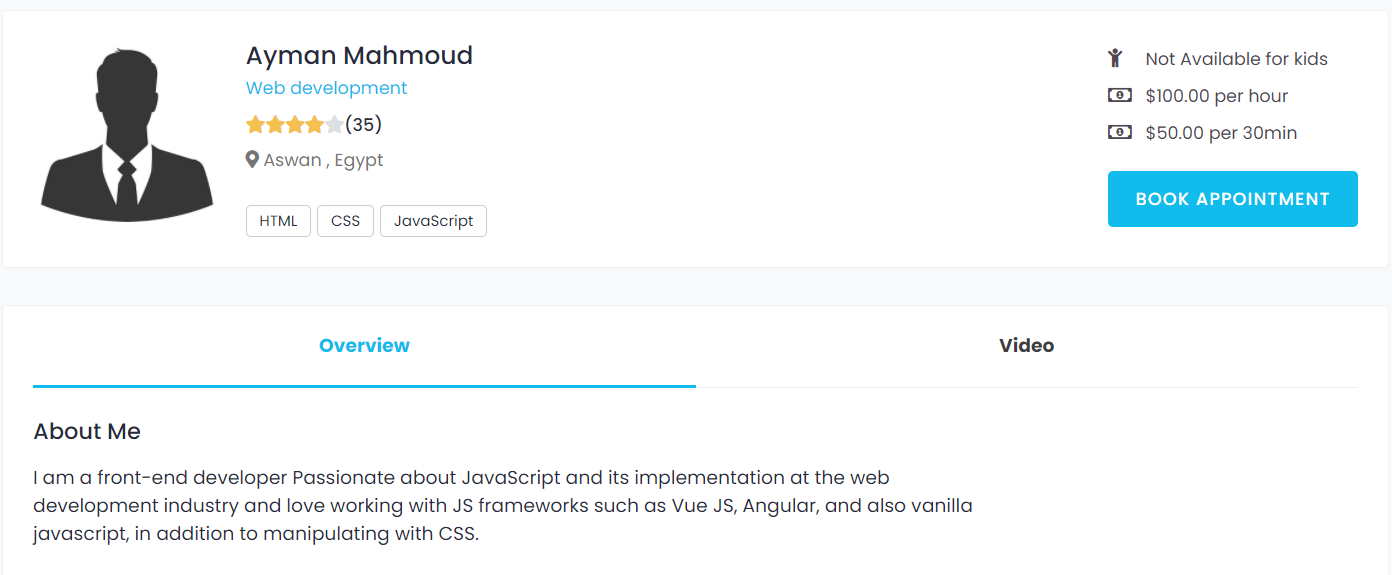1392x575 pixels.
Task: Click the About Me heading
Action: 87,432
